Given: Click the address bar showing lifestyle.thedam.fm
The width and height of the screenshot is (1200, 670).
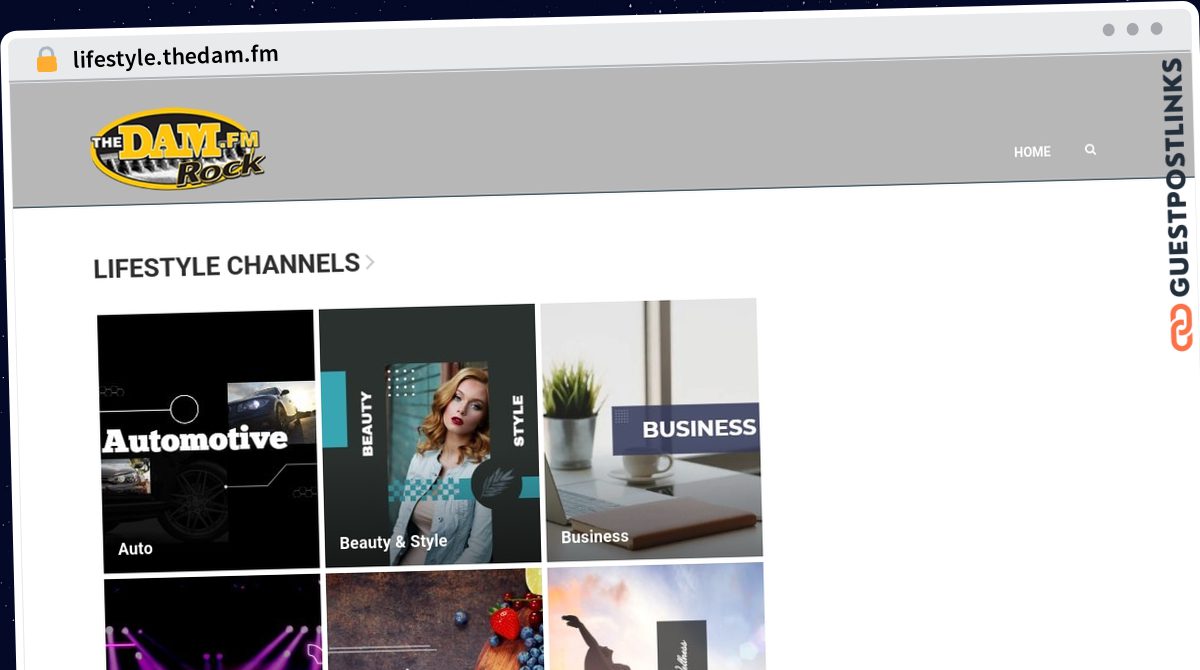Looking at the screenshot, I should [176, 55].
